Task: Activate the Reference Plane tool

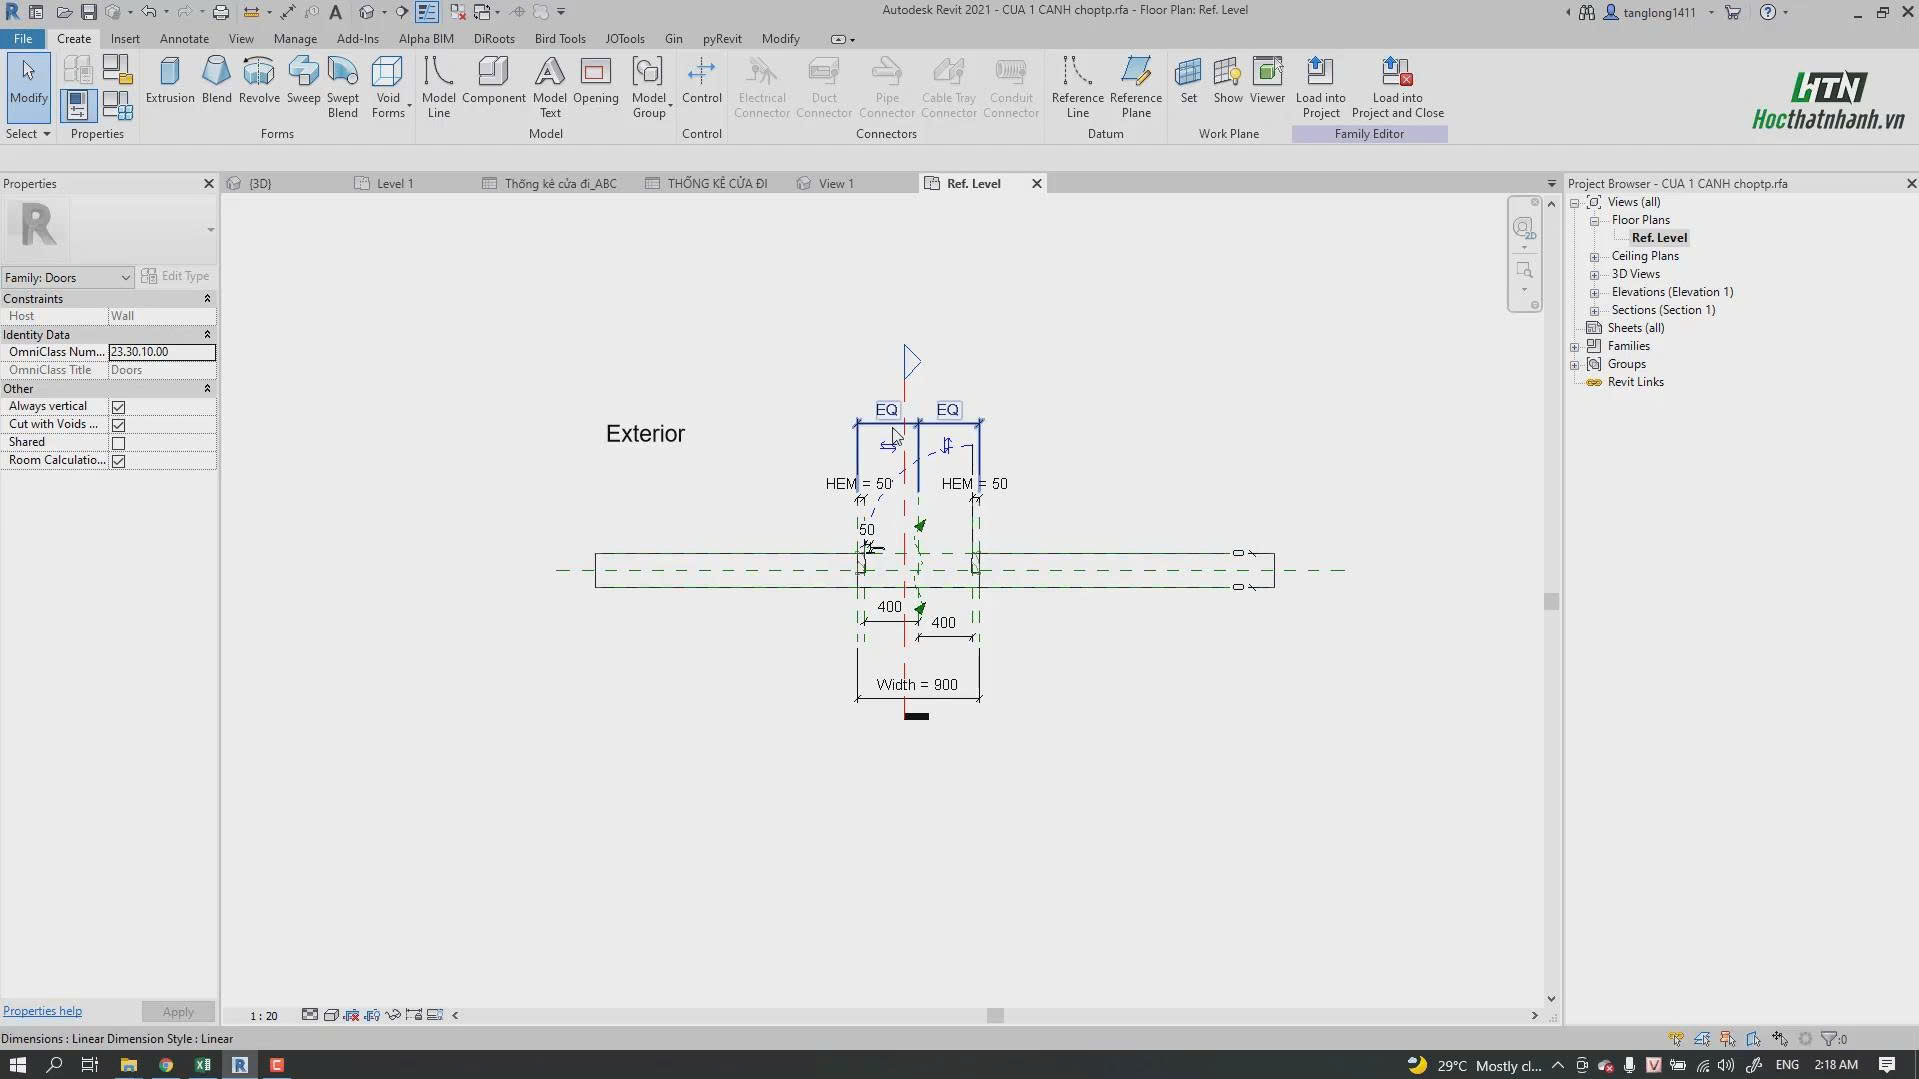Action: pyautogui.click(x=1136, y=88)
